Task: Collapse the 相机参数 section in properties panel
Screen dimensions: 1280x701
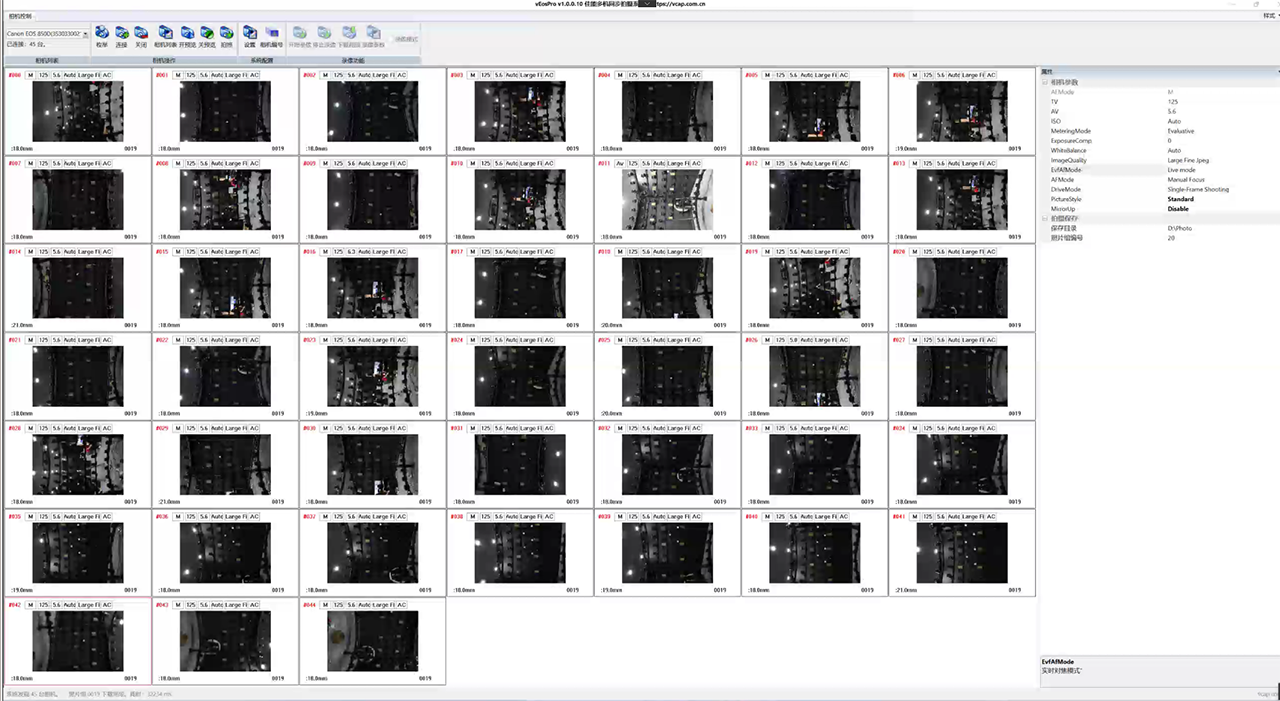Action: click(x=1045, y=82)
